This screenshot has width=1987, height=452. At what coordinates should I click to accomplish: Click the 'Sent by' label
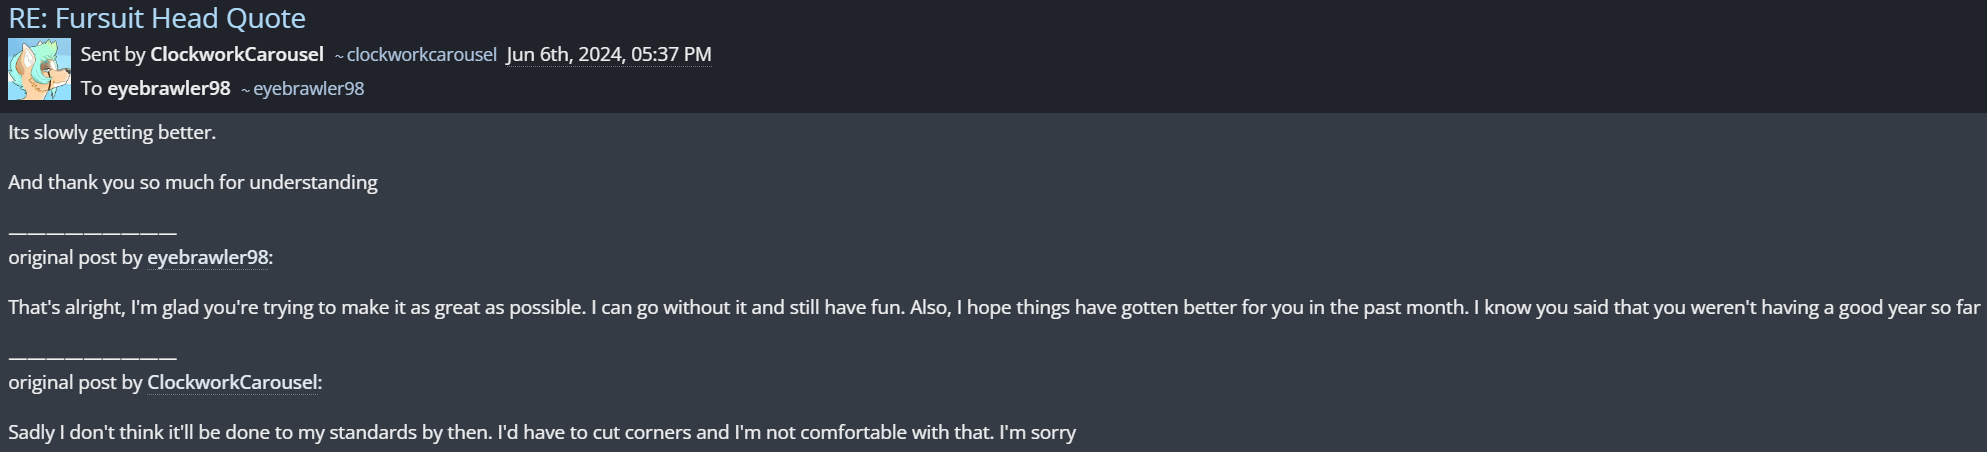coord(113,54)
